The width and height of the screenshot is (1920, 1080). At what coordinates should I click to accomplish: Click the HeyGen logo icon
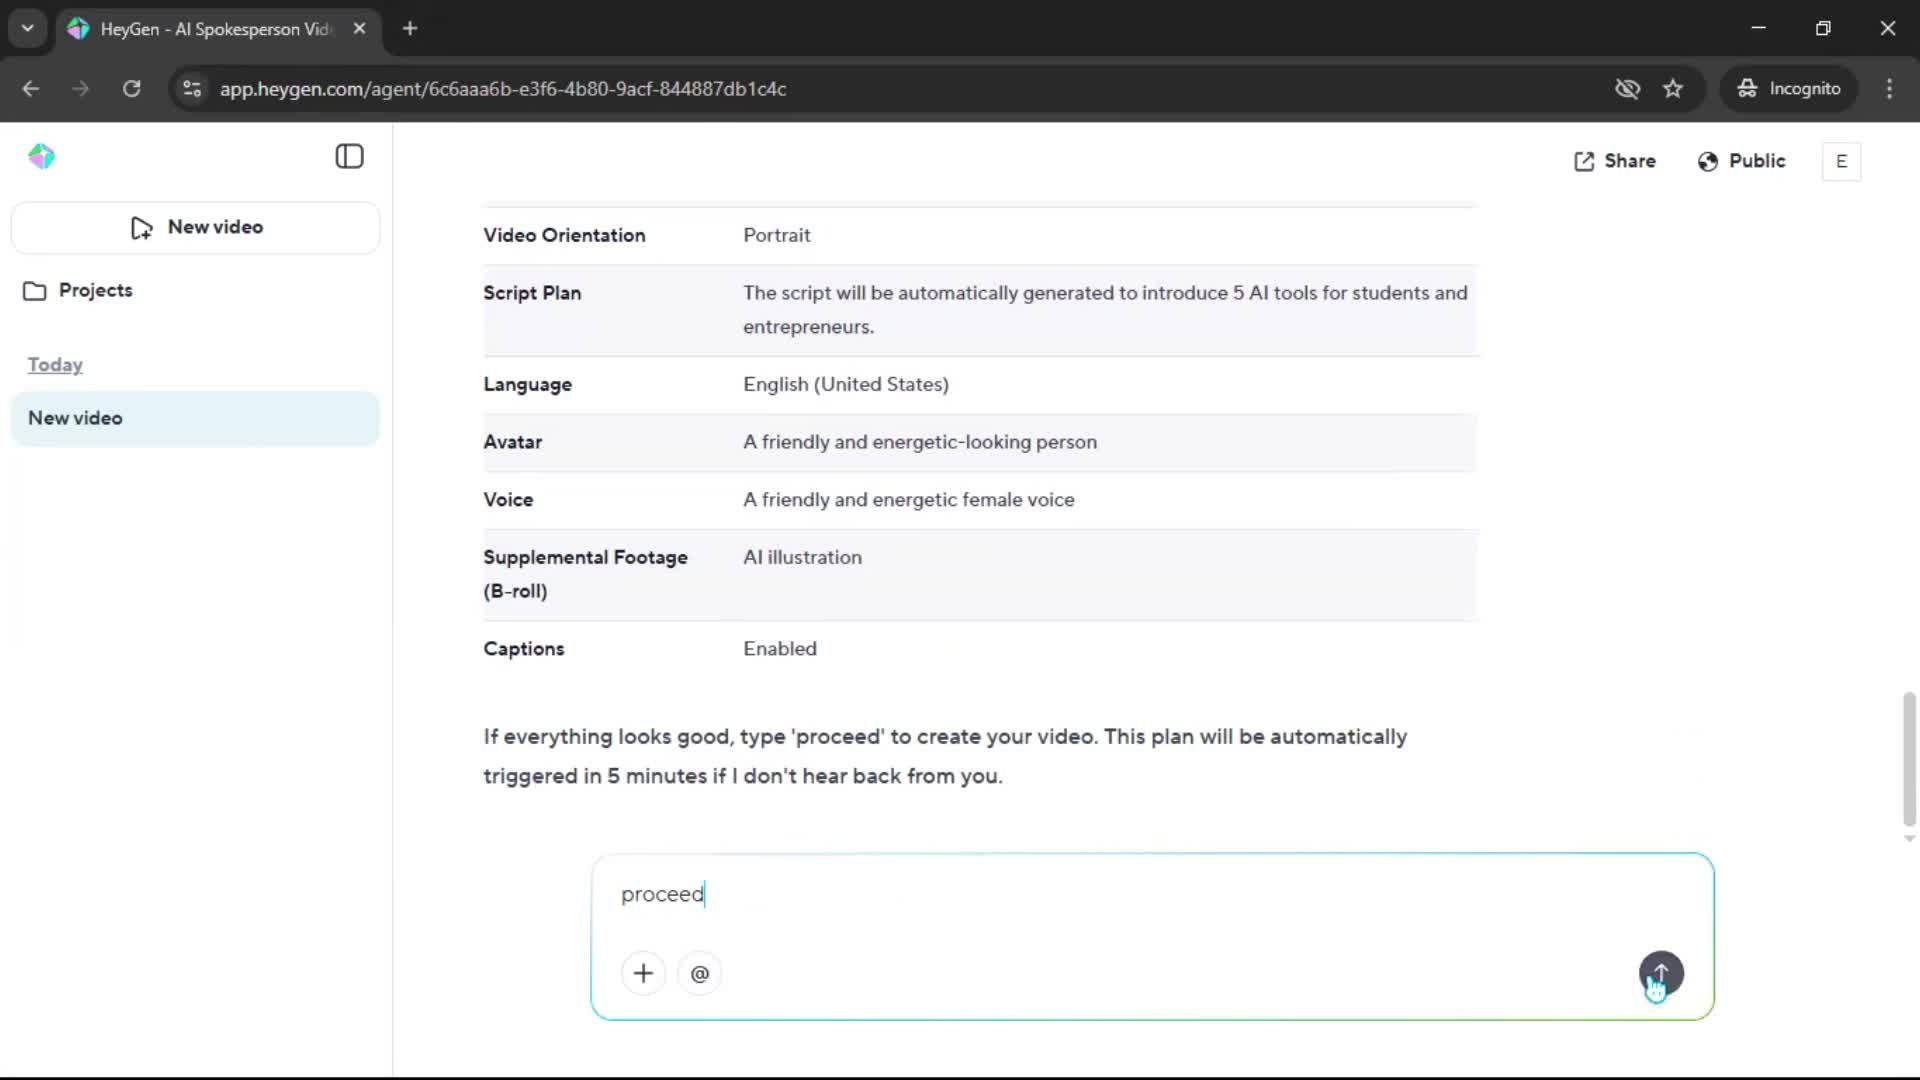[42, 157]
